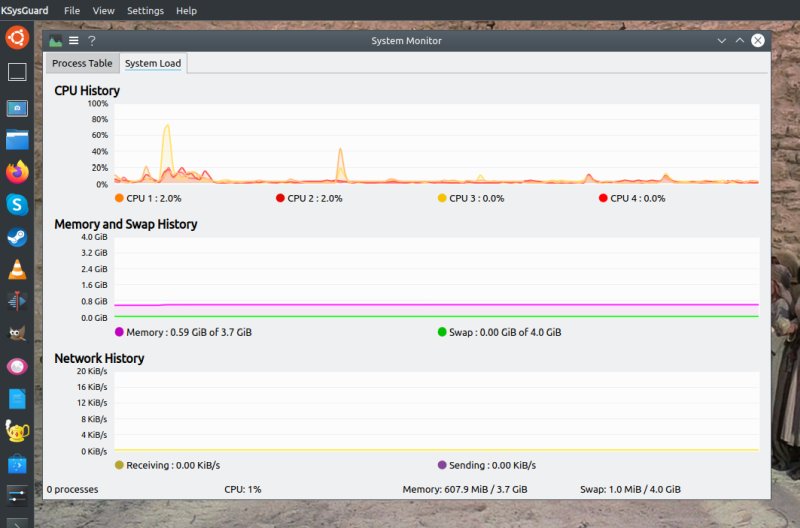The width and height of the screenshot is (800, 528).
Task: Launch Firefox from the dock
Action: click(x=17, y=172)
